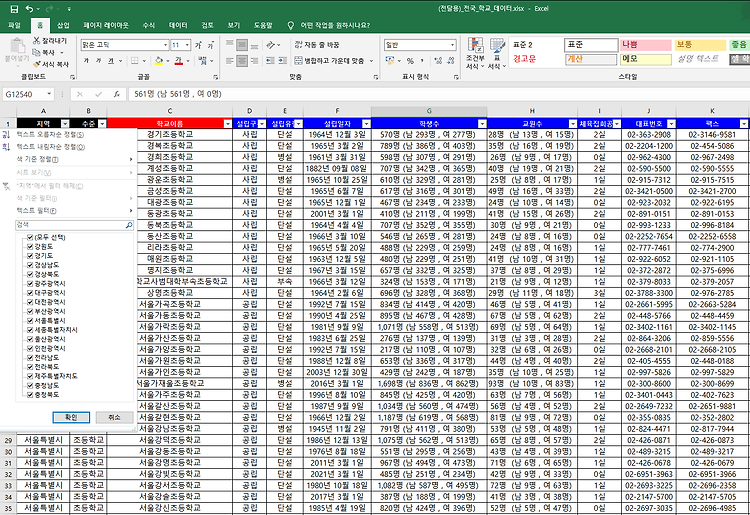Viewport: 750px width, 515px height.
Task: Click the search magnifier in the filter box
Action: (x=129, y=225)
